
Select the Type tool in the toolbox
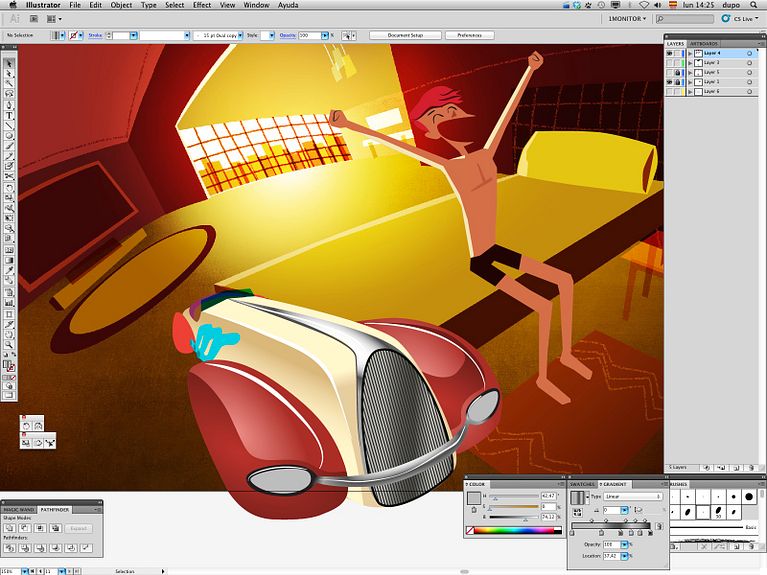pyautogui.click(x=10, y=115)
